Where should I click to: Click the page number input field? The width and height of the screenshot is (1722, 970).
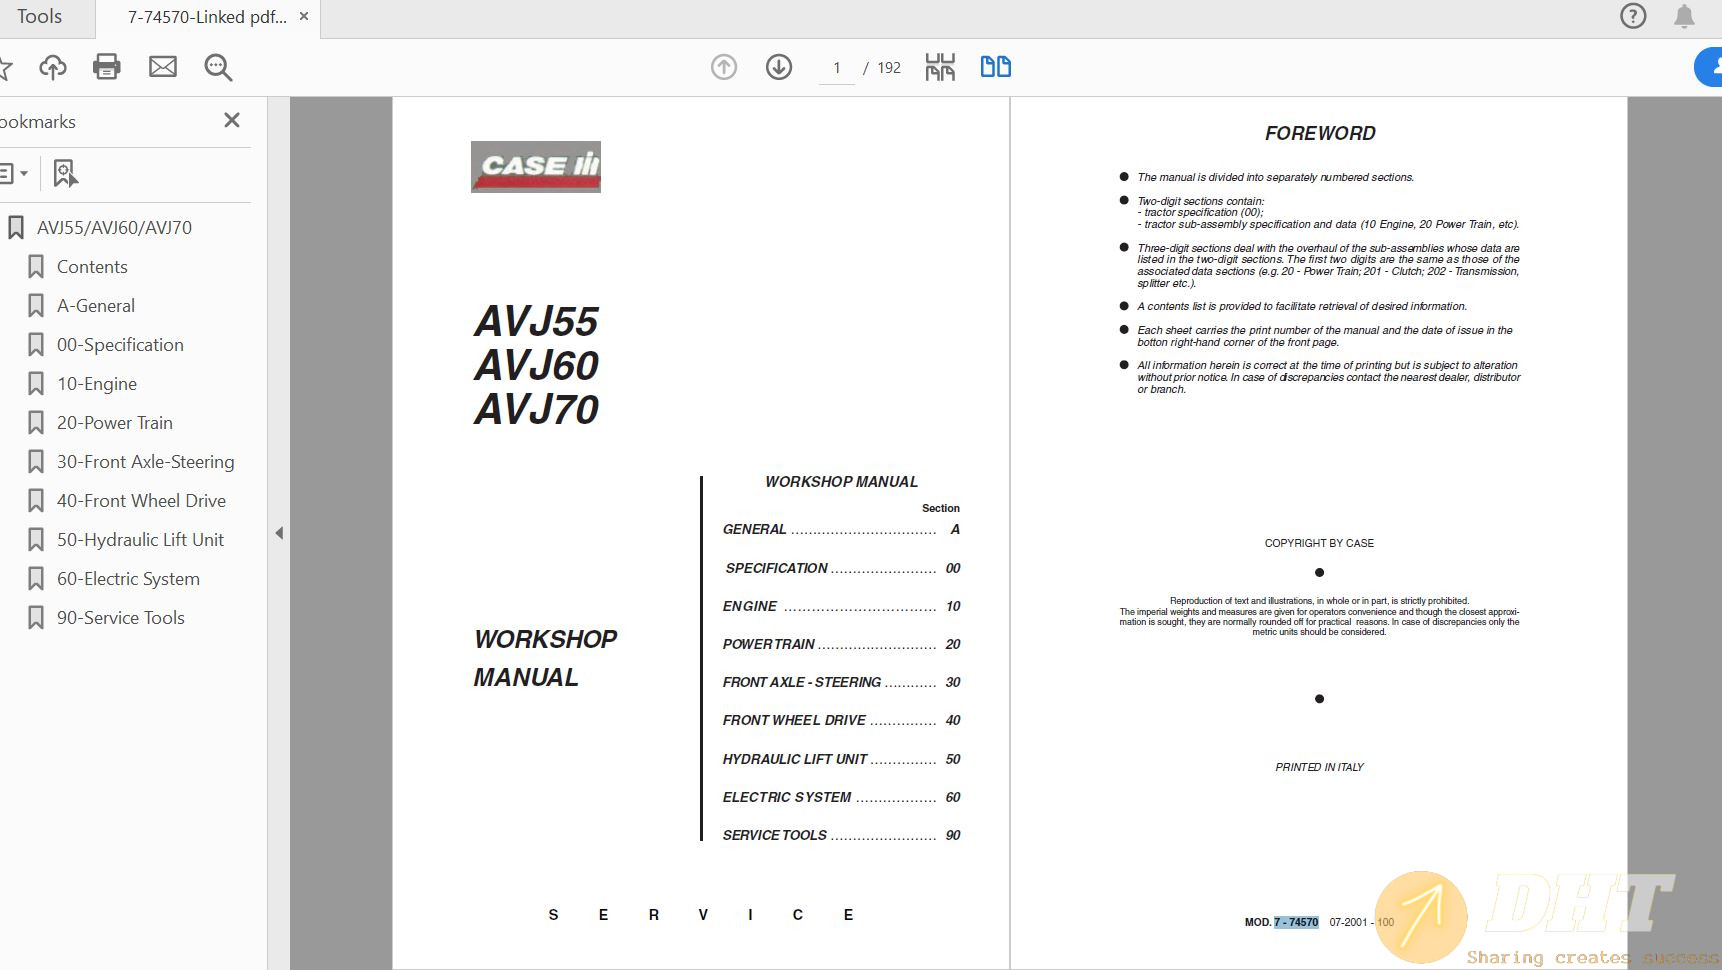coord(837,68)
